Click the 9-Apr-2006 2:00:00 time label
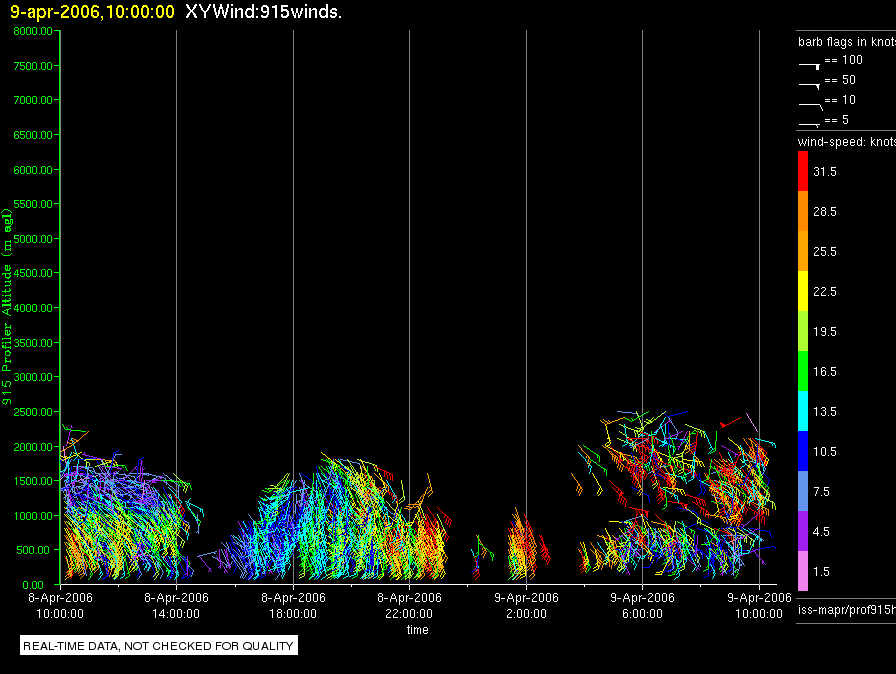Viewport: 896px width, 674px height. coord(526,604)
